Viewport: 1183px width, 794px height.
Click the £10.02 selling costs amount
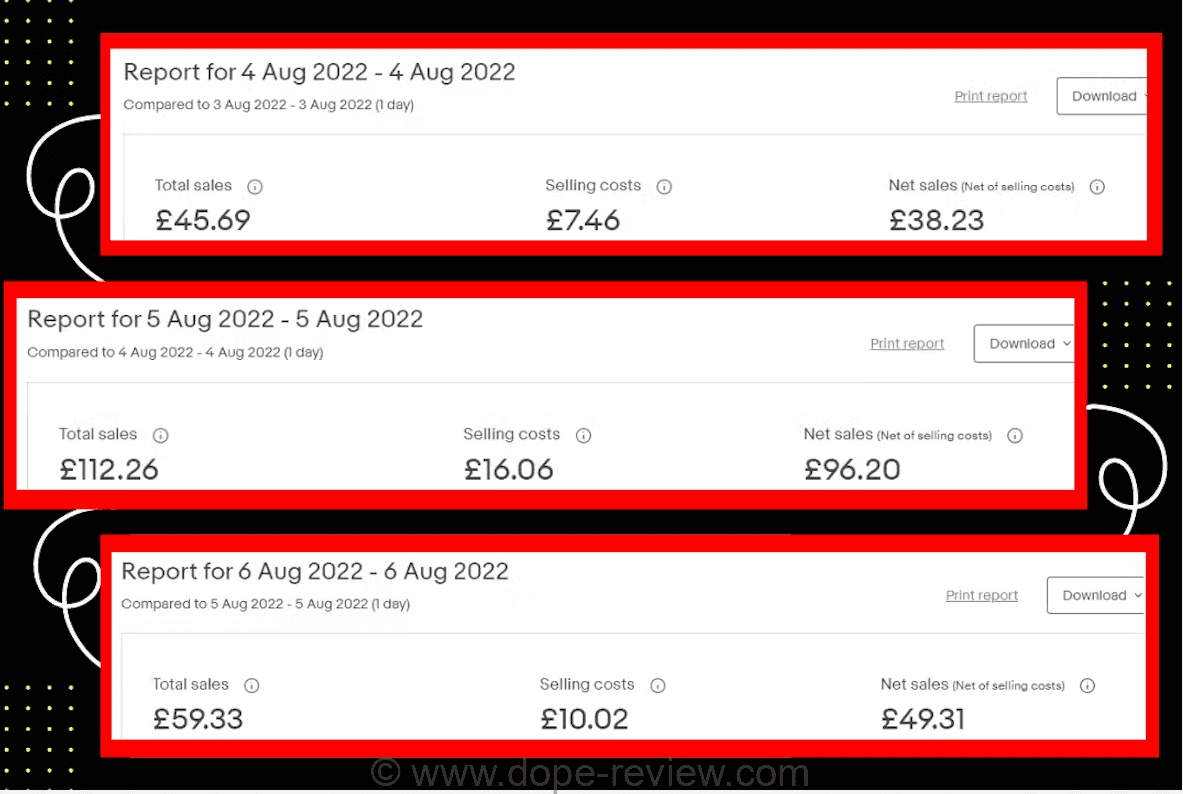click(584, 719)
